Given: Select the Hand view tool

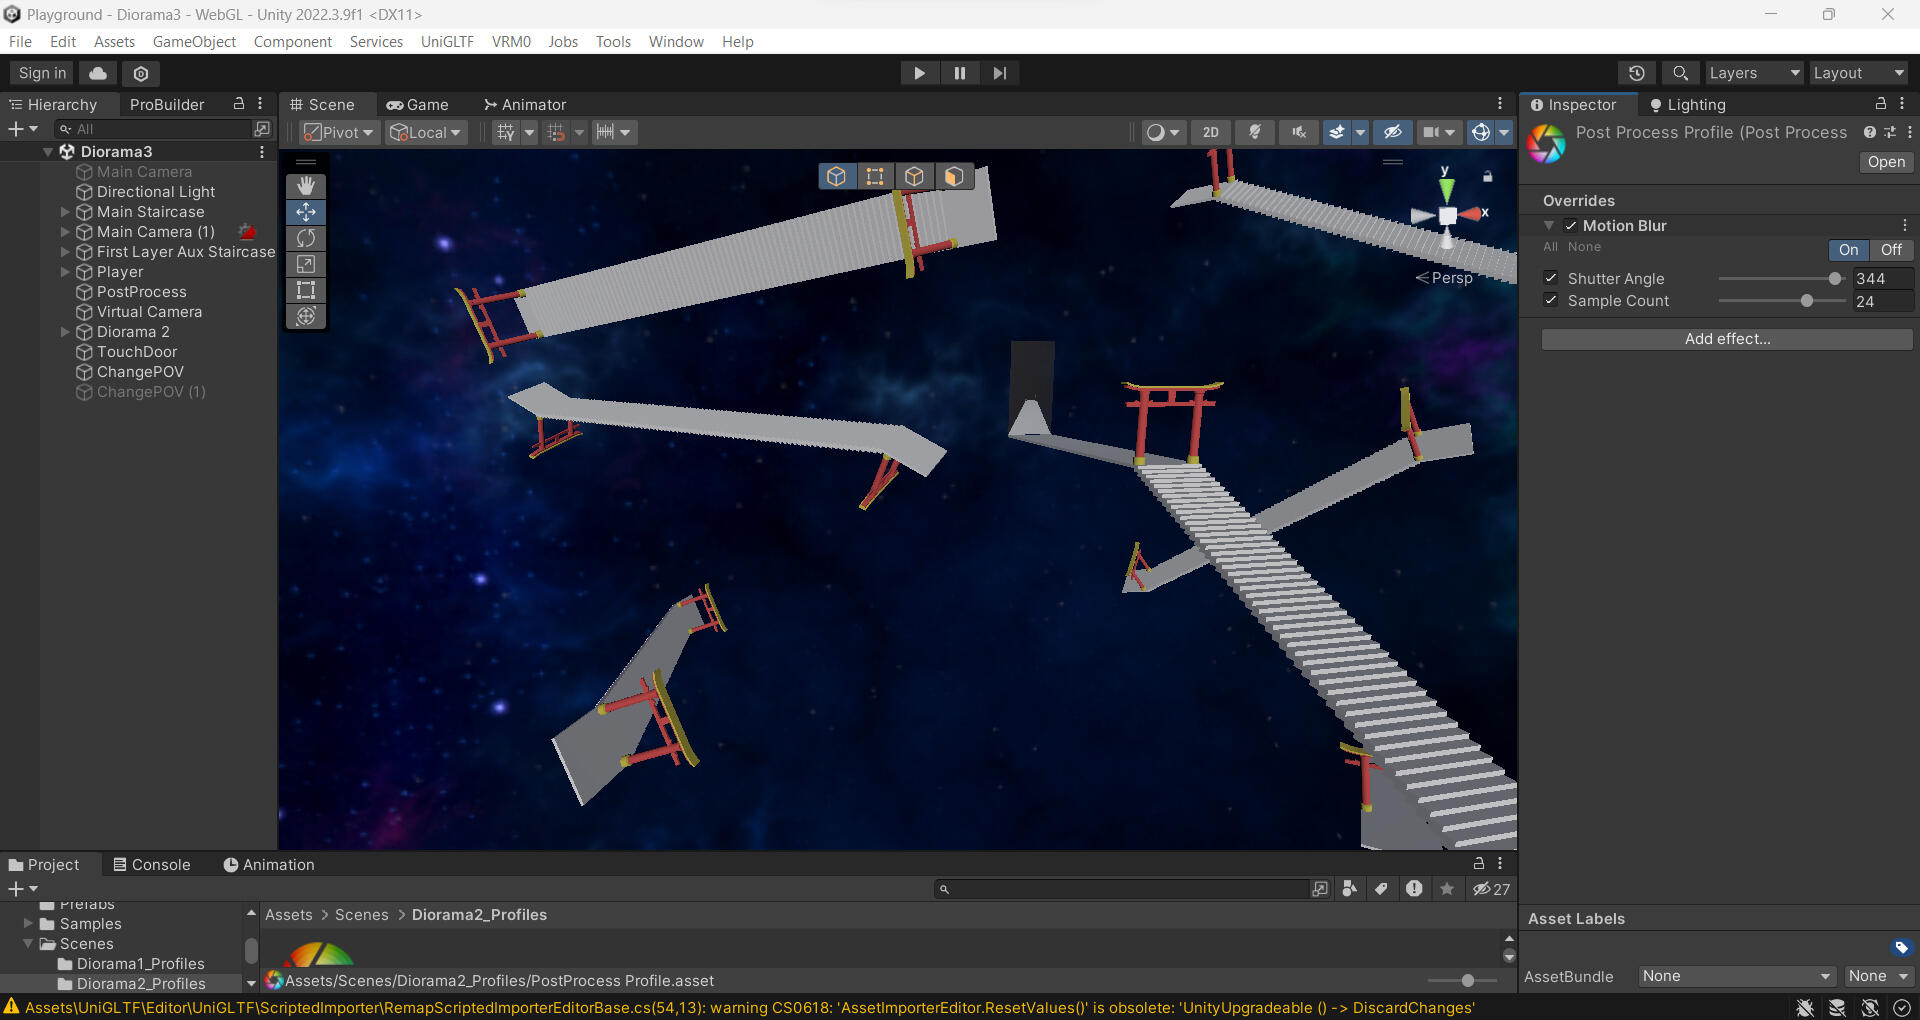Looking at the screenshot, I should tap(306, 186).
